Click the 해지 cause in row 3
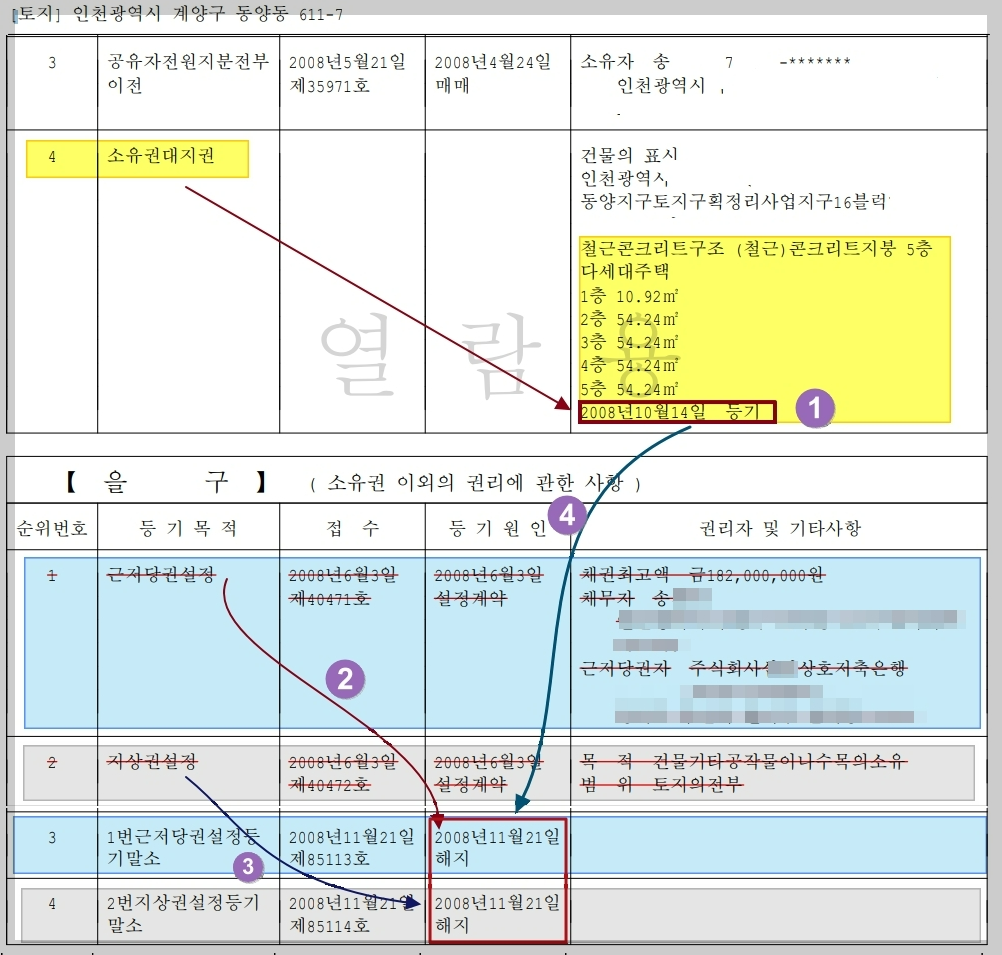 click(x=452, y=858)
